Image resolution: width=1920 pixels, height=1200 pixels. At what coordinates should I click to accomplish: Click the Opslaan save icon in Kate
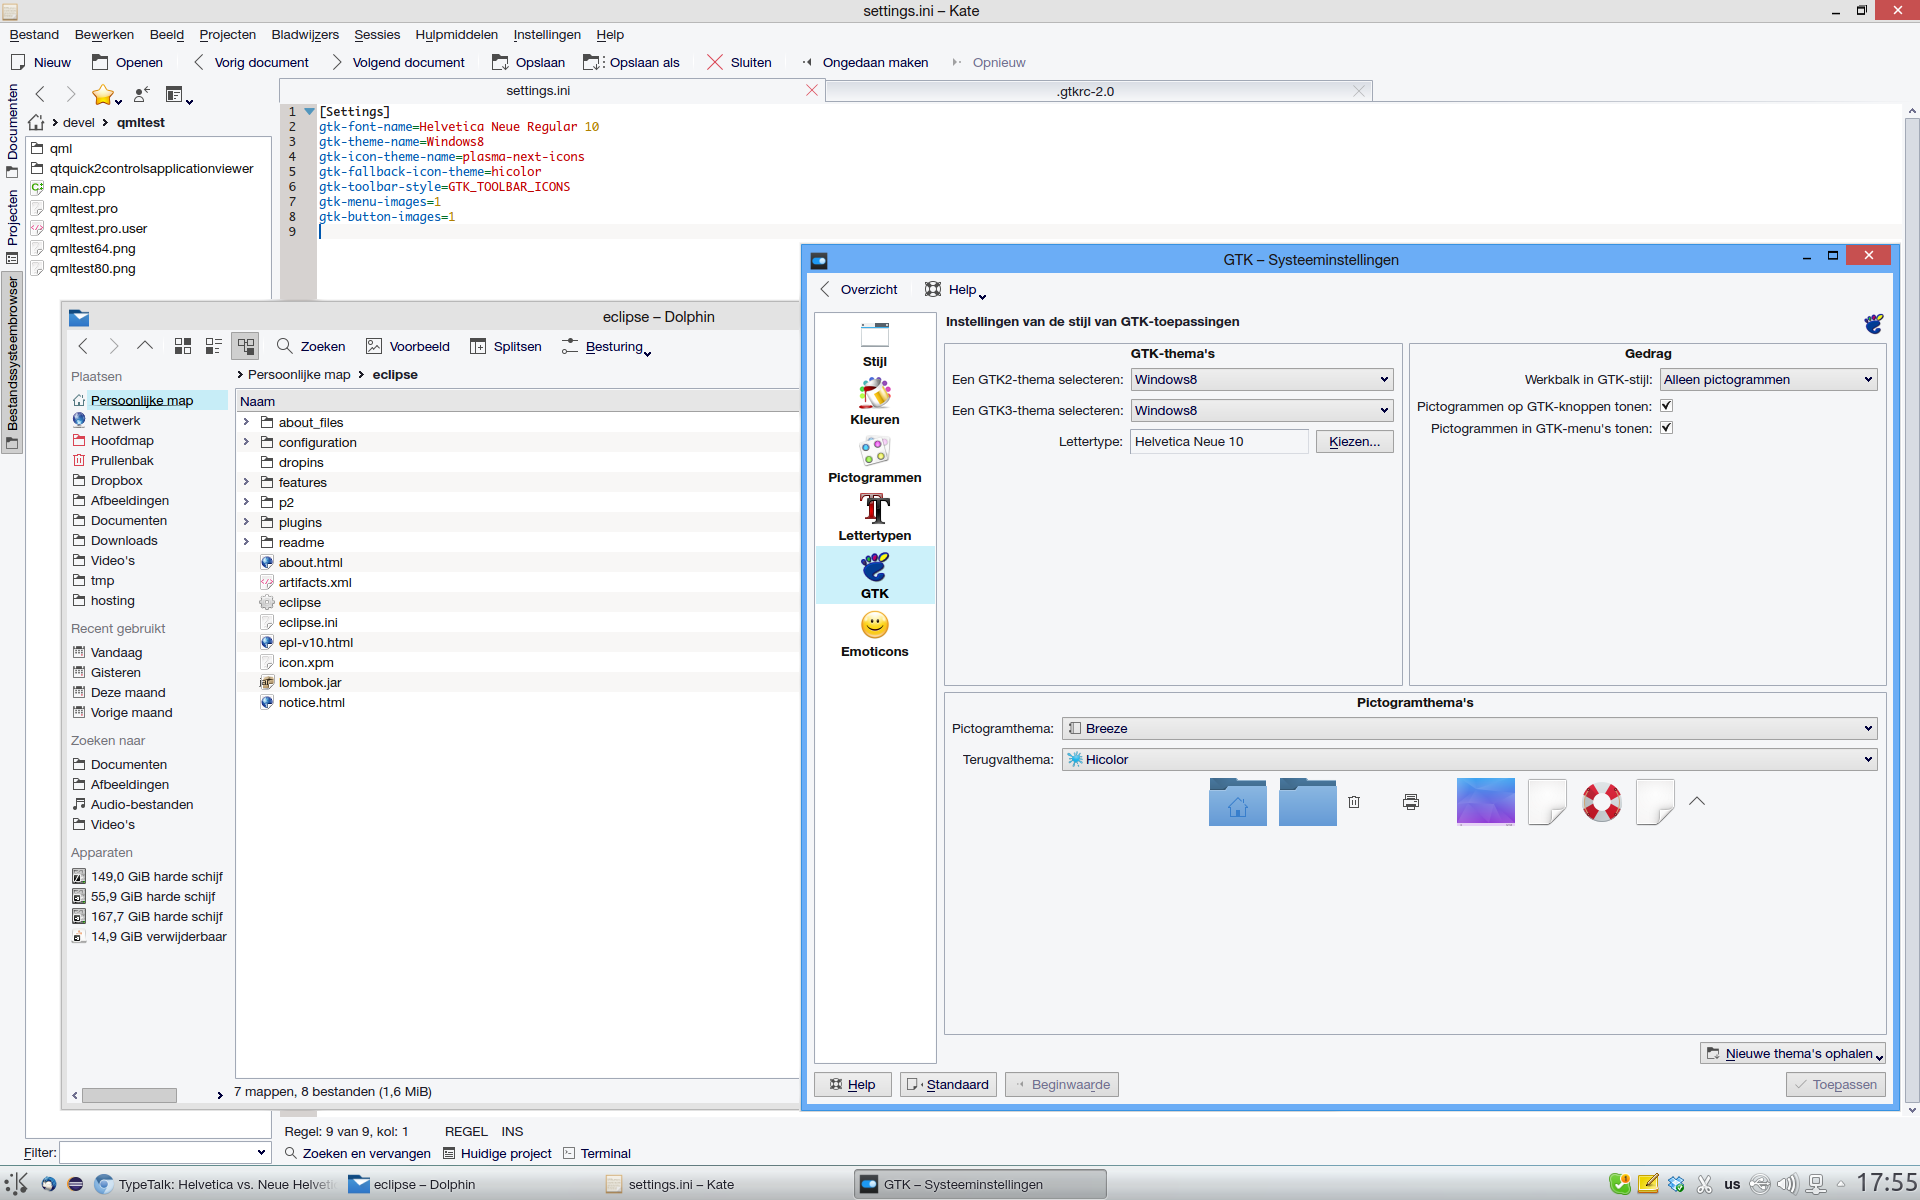coord(500,62)
